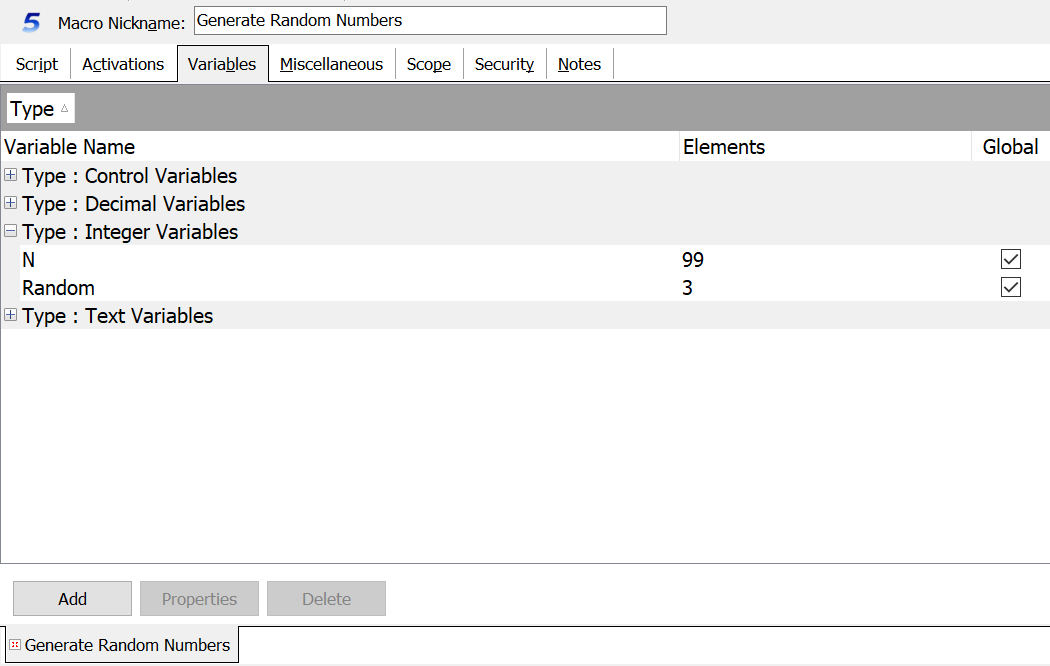Image resolution: width=1050 pixels, height=666 pixels.
Task: Toggle Global checkbox for variable N
Action: [1011, 260]
